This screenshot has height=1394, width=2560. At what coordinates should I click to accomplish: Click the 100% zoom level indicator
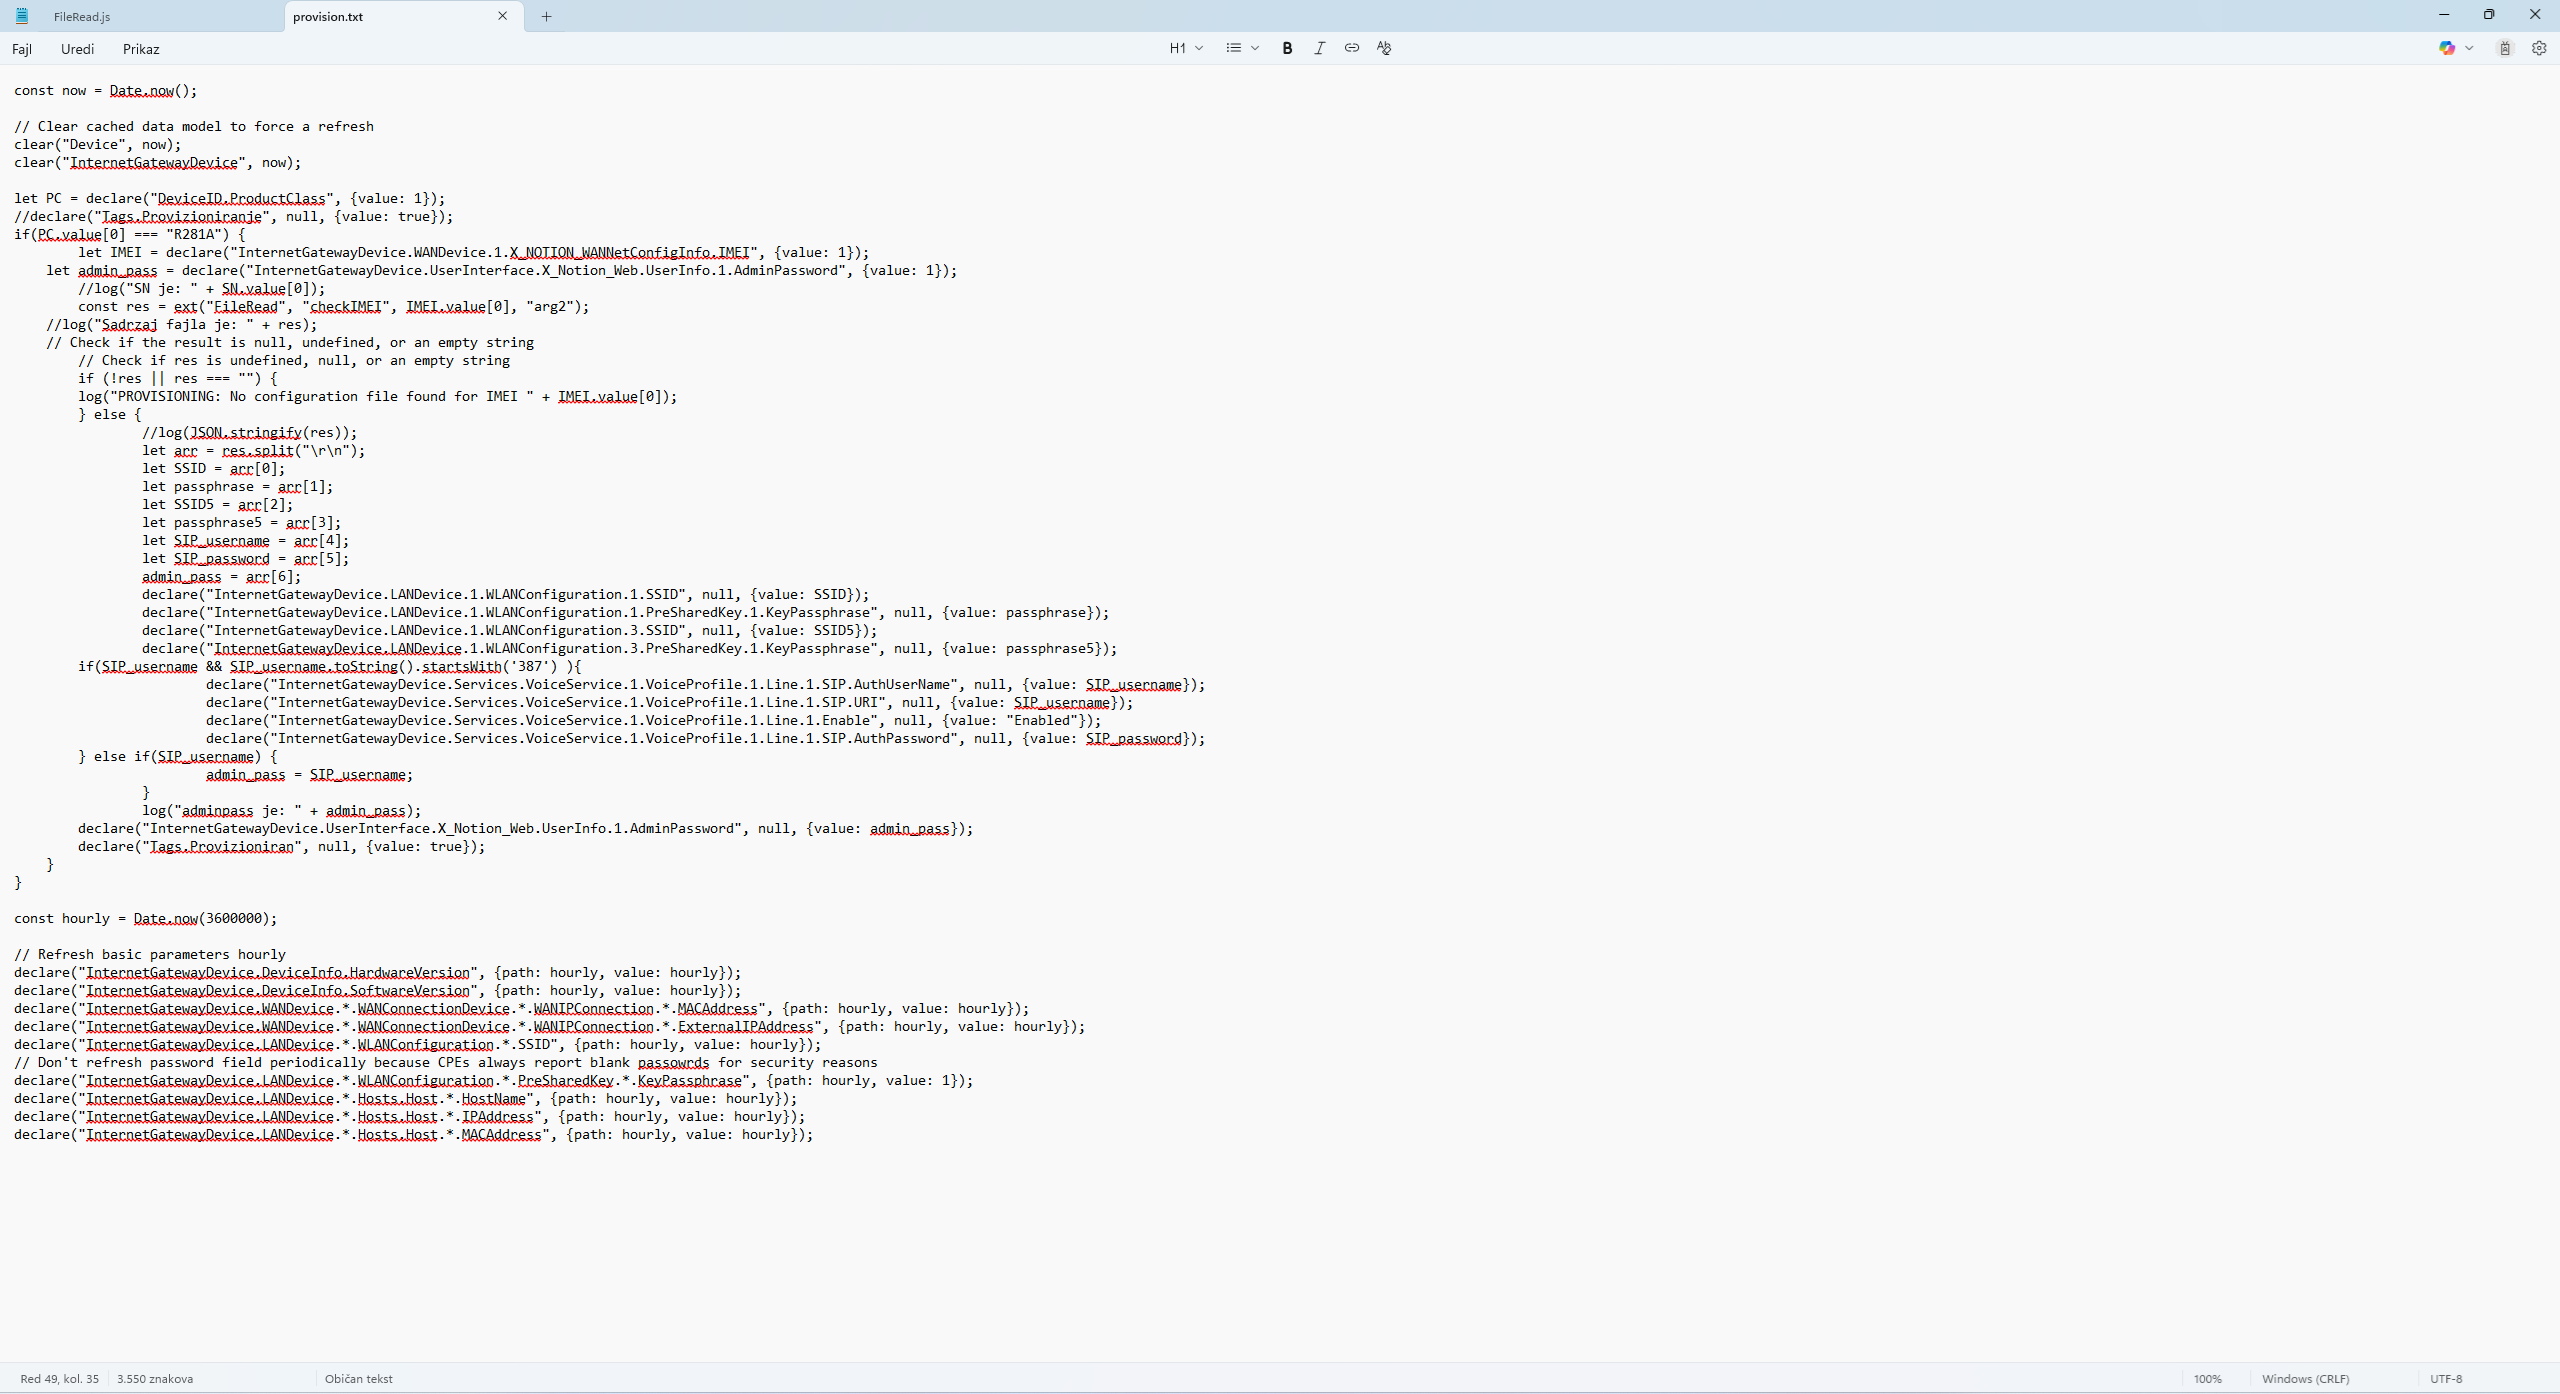(2207, 1378)
